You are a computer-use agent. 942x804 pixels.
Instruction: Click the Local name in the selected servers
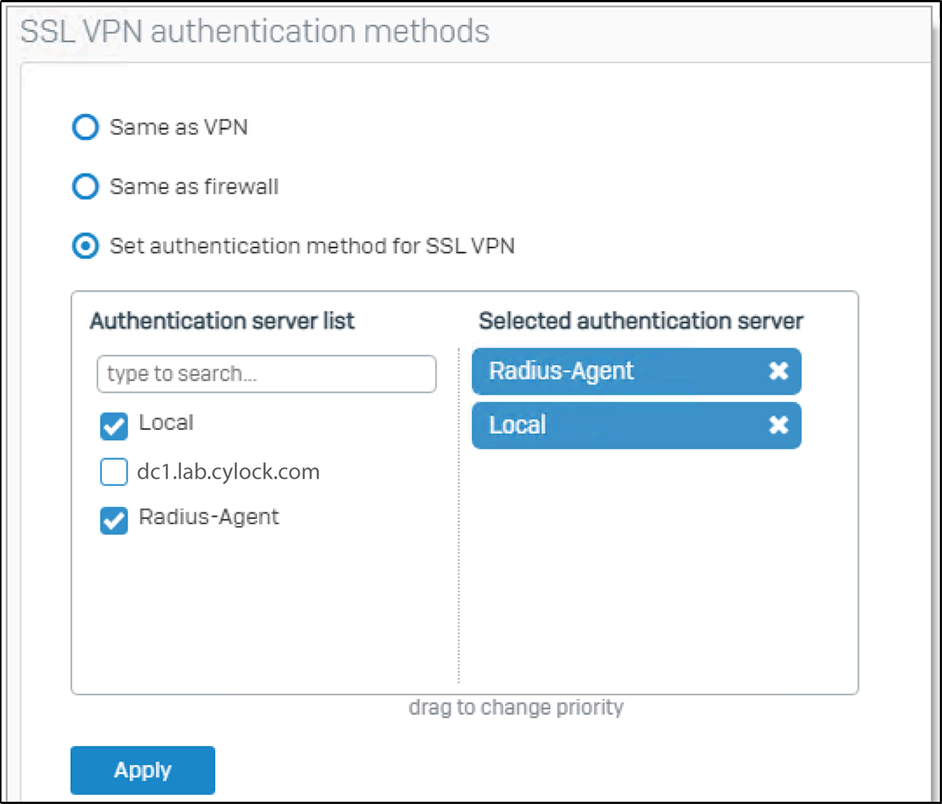pyautogui.click(x=517, y=425)
